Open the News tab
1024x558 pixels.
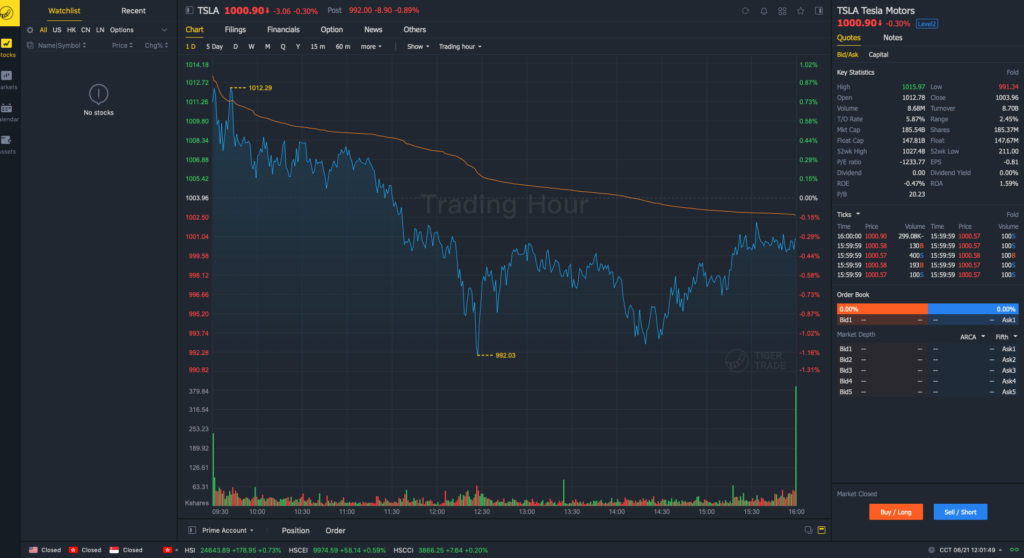373,30
